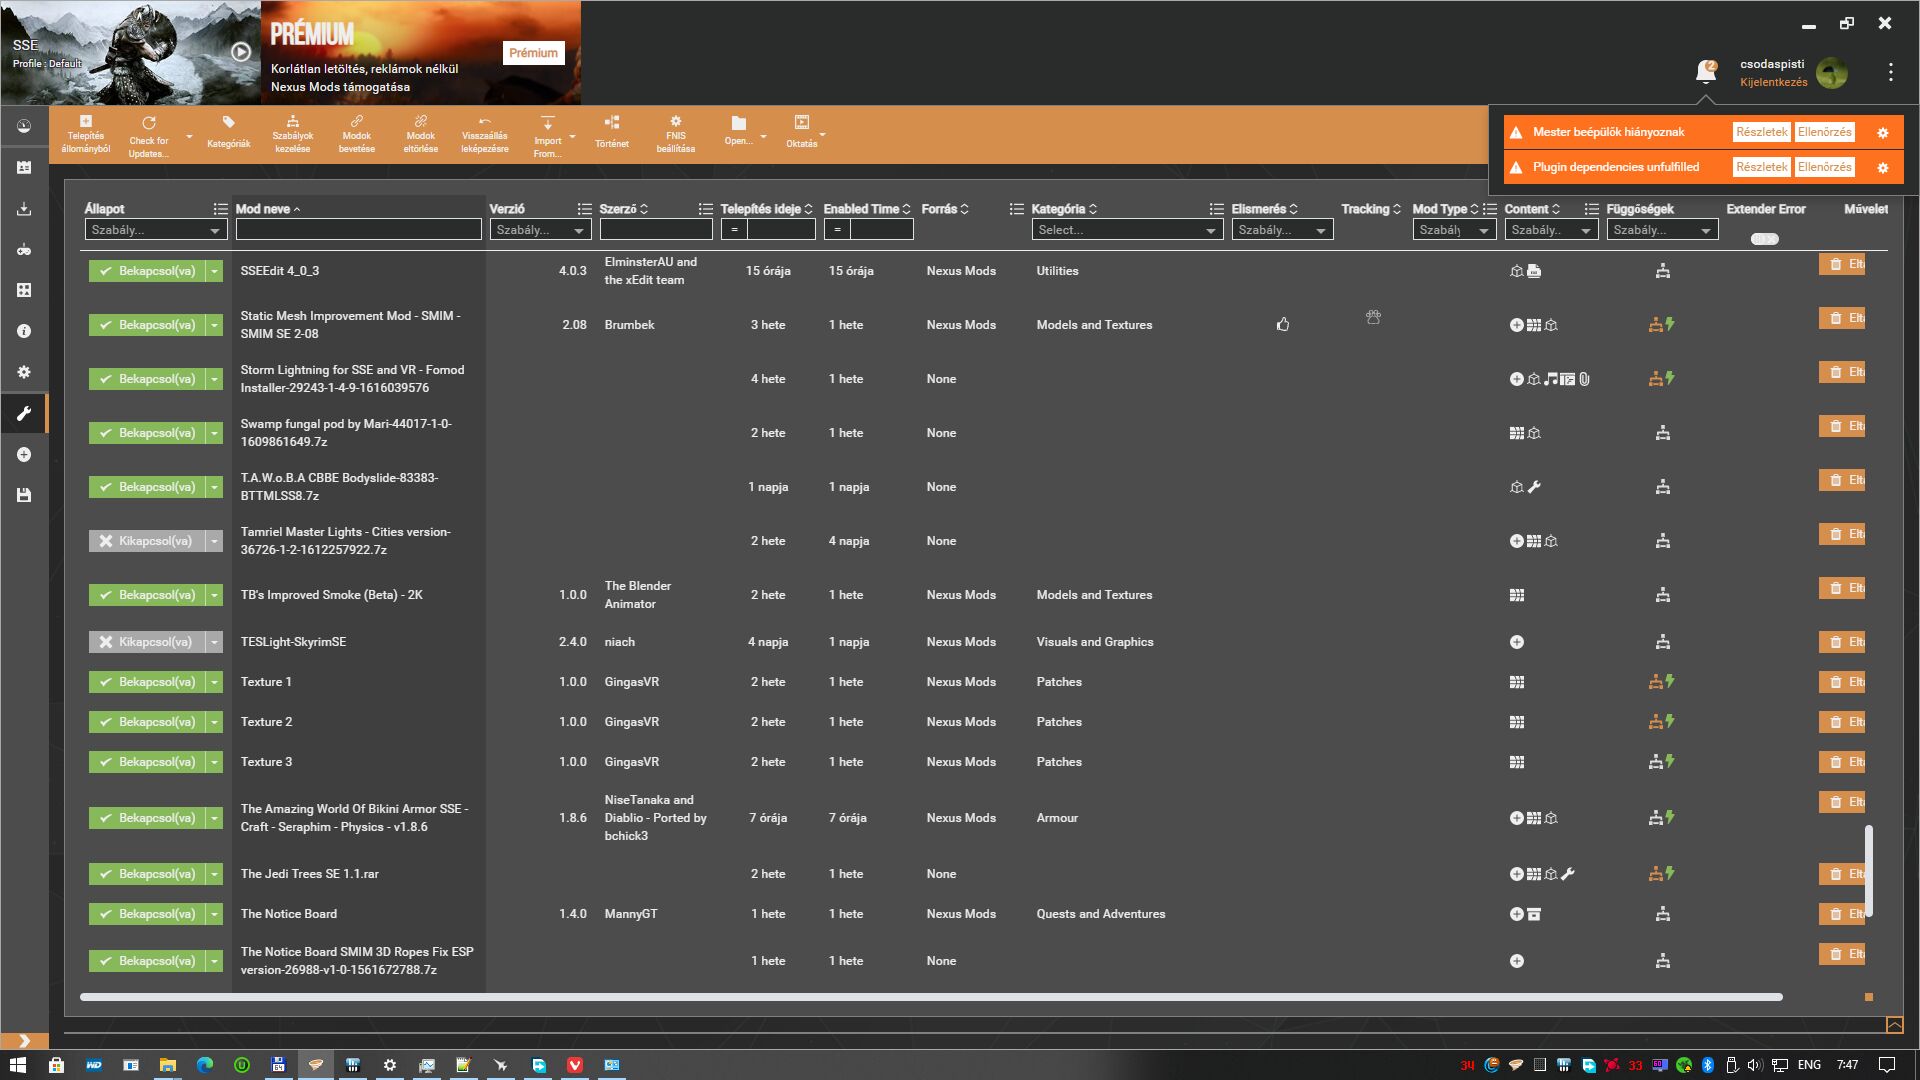Click play button on SSE game banner
Image resolution: width=1920 pixels, height=1080 pixels.
pyautogui.click(x=241, y=52)
